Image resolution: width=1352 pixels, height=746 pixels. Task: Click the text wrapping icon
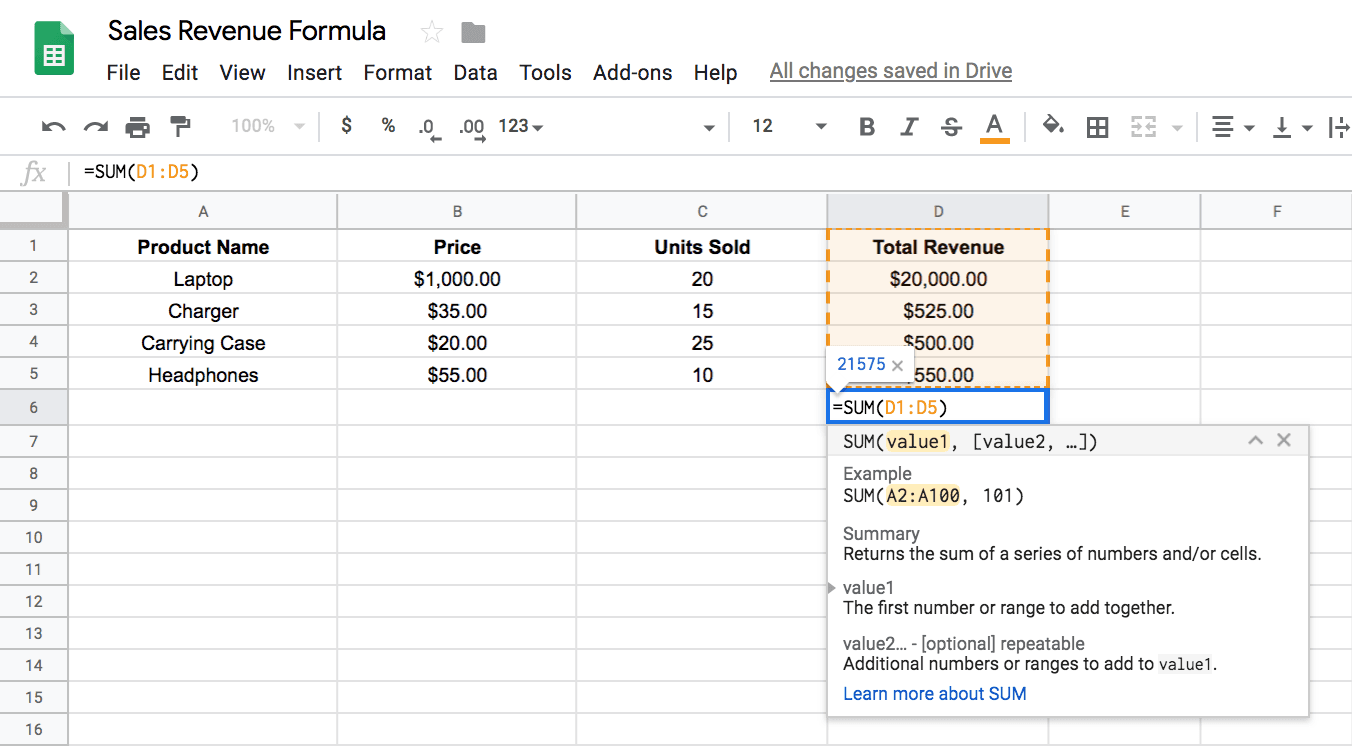point(1339,127)
